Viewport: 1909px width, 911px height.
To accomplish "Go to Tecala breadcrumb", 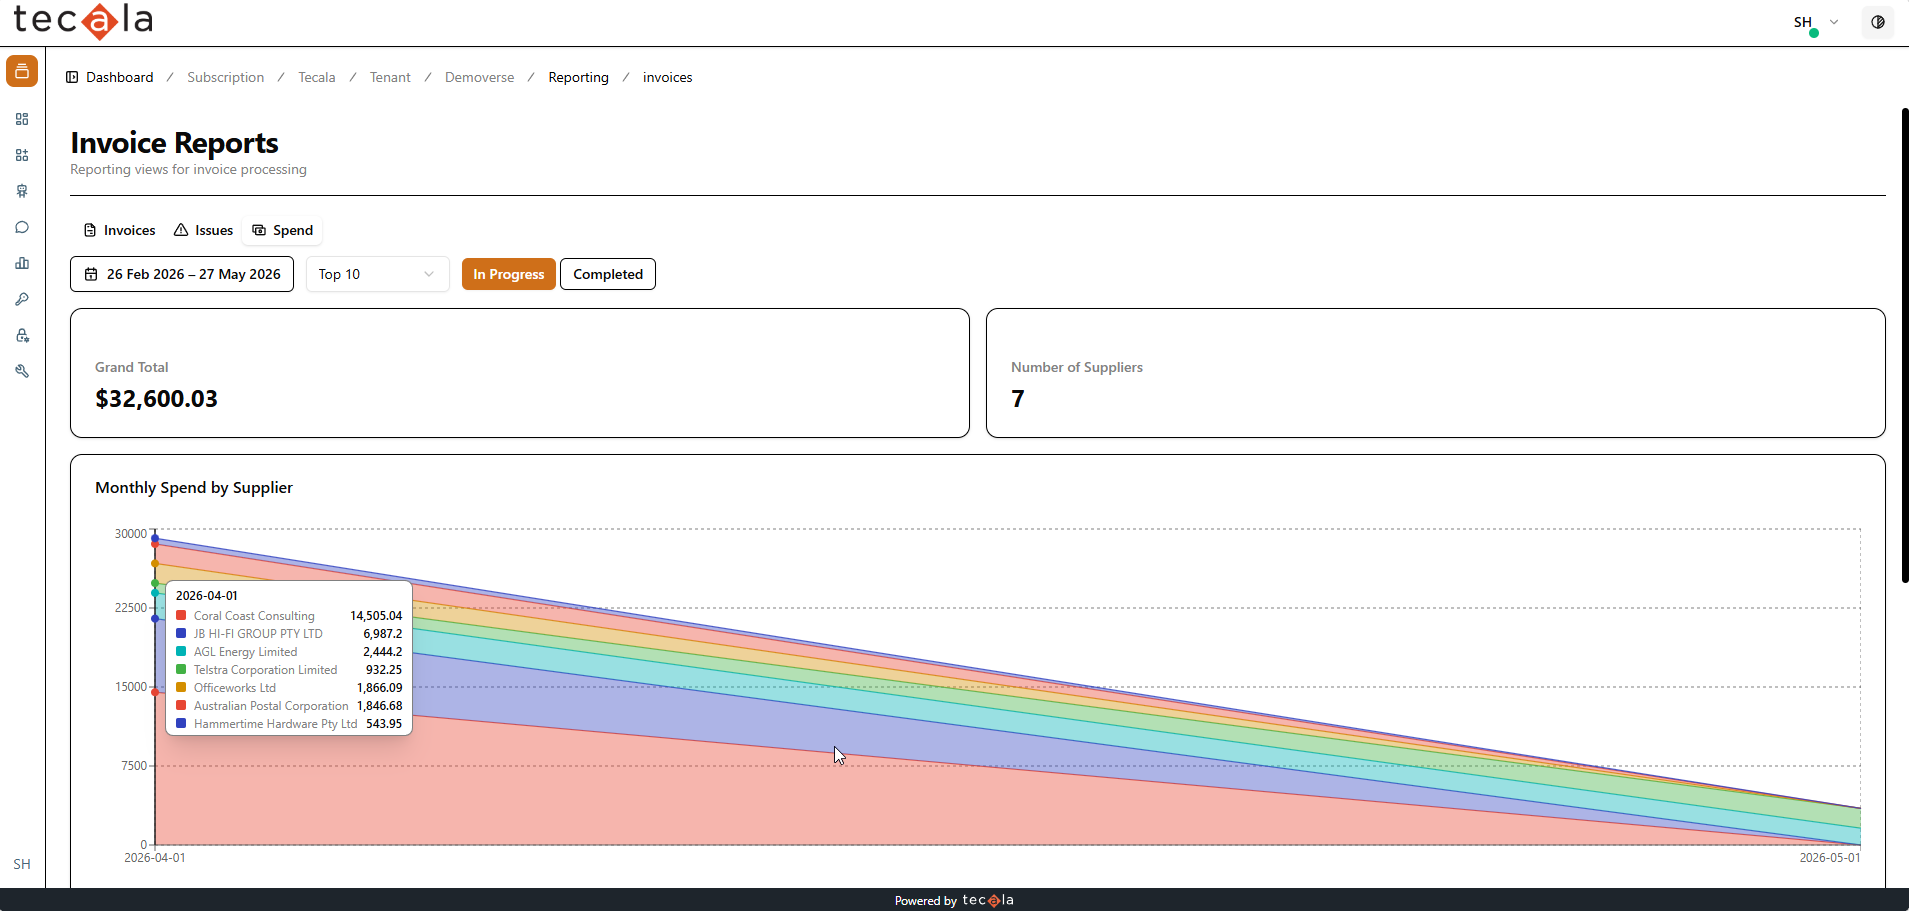I will click(x=317, y=77).
